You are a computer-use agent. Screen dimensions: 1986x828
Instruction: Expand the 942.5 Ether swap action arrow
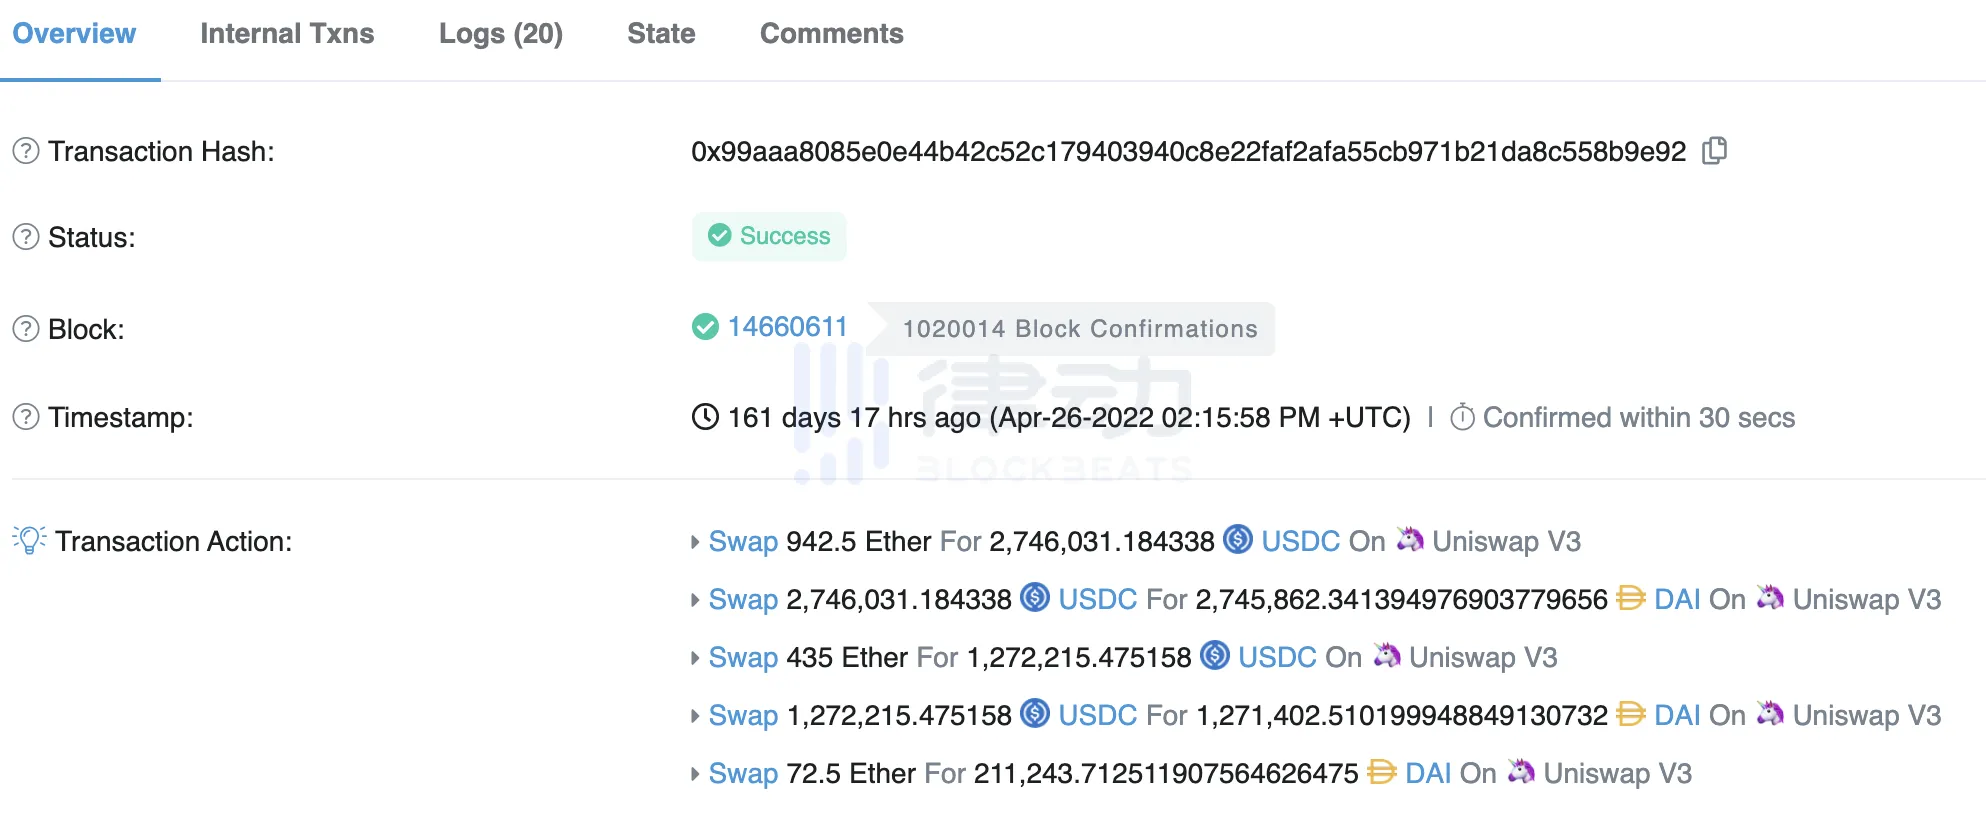[x=695, y=542]
